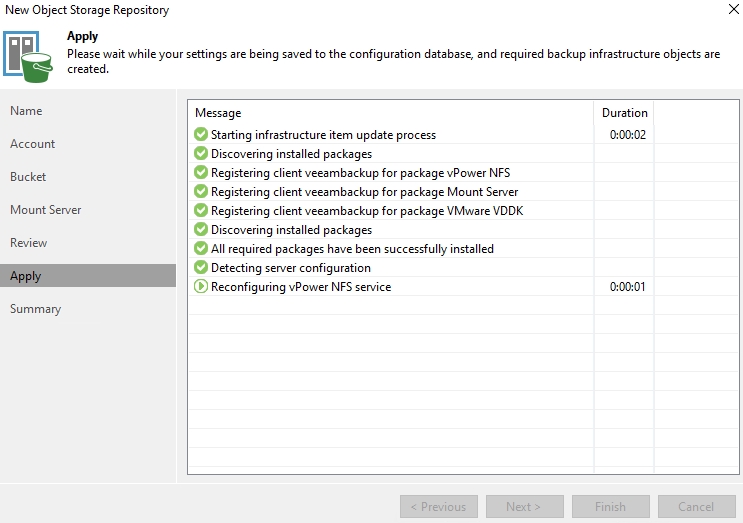
Task: Open the Summary step in sidebar
Action: (36, 309)
